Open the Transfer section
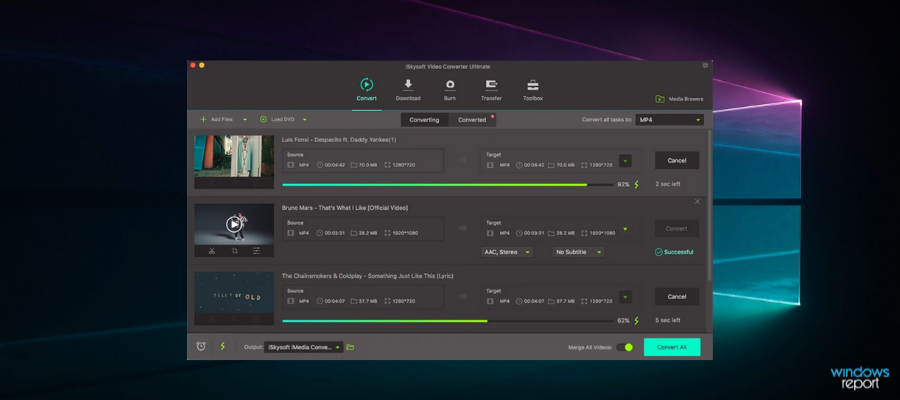This screenshot has width=900, height=400. [491, 89]
